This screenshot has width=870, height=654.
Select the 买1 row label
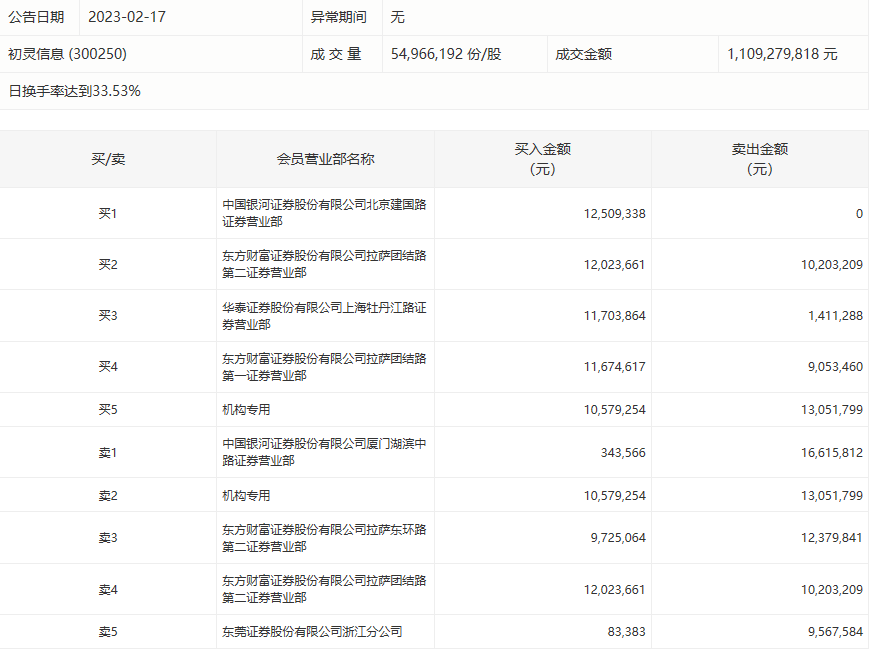(x=108, y=214)
